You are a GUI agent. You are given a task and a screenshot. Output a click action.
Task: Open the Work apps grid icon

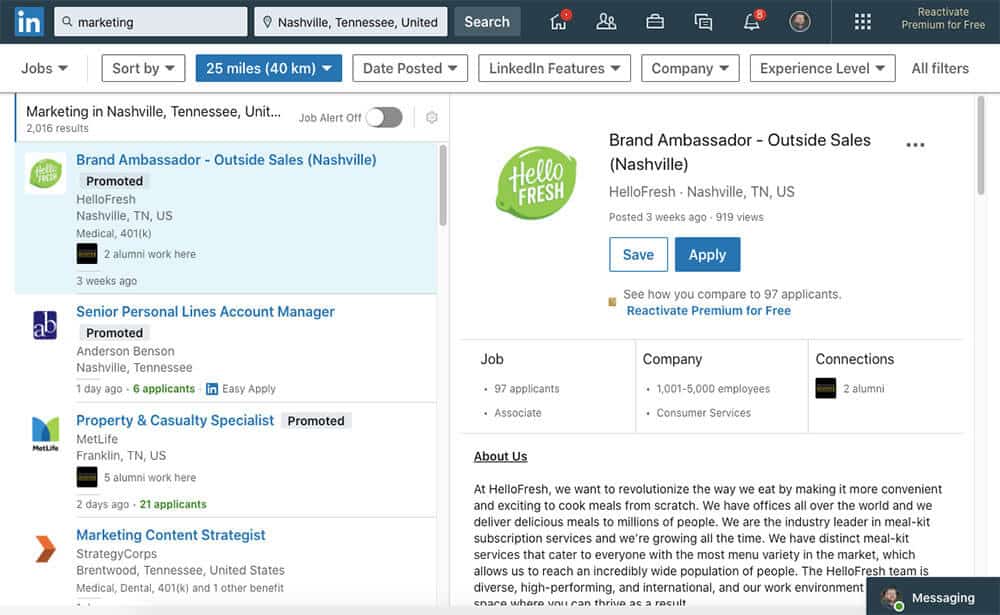coord(862,22)
